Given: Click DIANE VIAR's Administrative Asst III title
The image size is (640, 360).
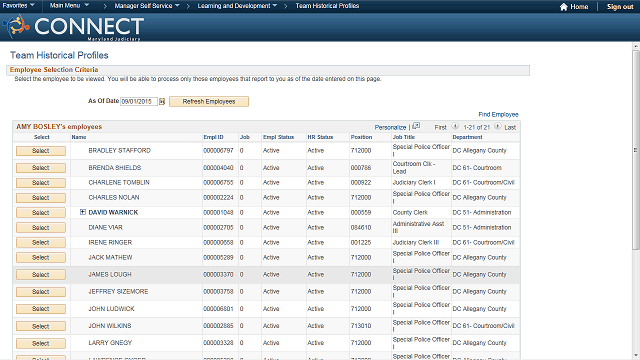Looking at the screenshot, I should click(x=418, y=227).
